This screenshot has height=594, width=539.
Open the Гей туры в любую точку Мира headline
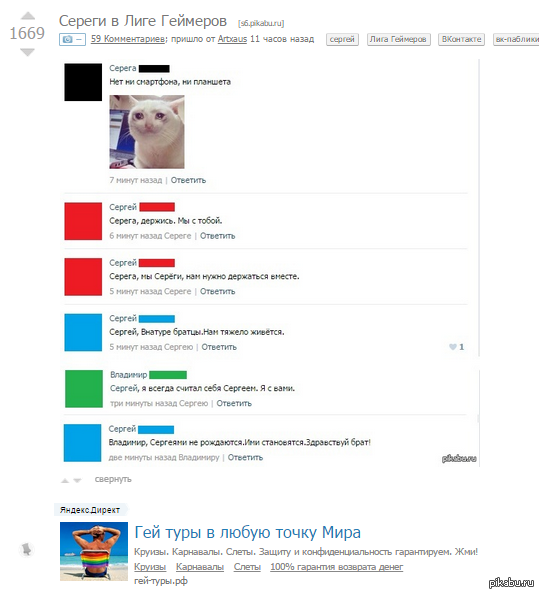(x=247, y=532)
